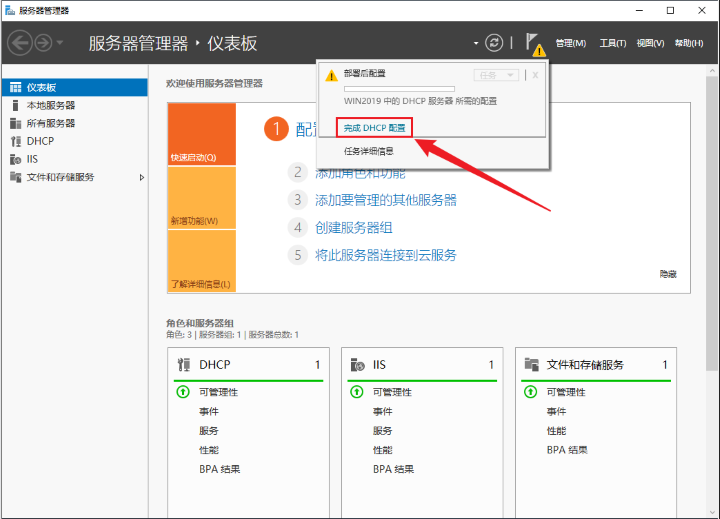Click 隐藏 to hide welcome tile

click(668, 274)
